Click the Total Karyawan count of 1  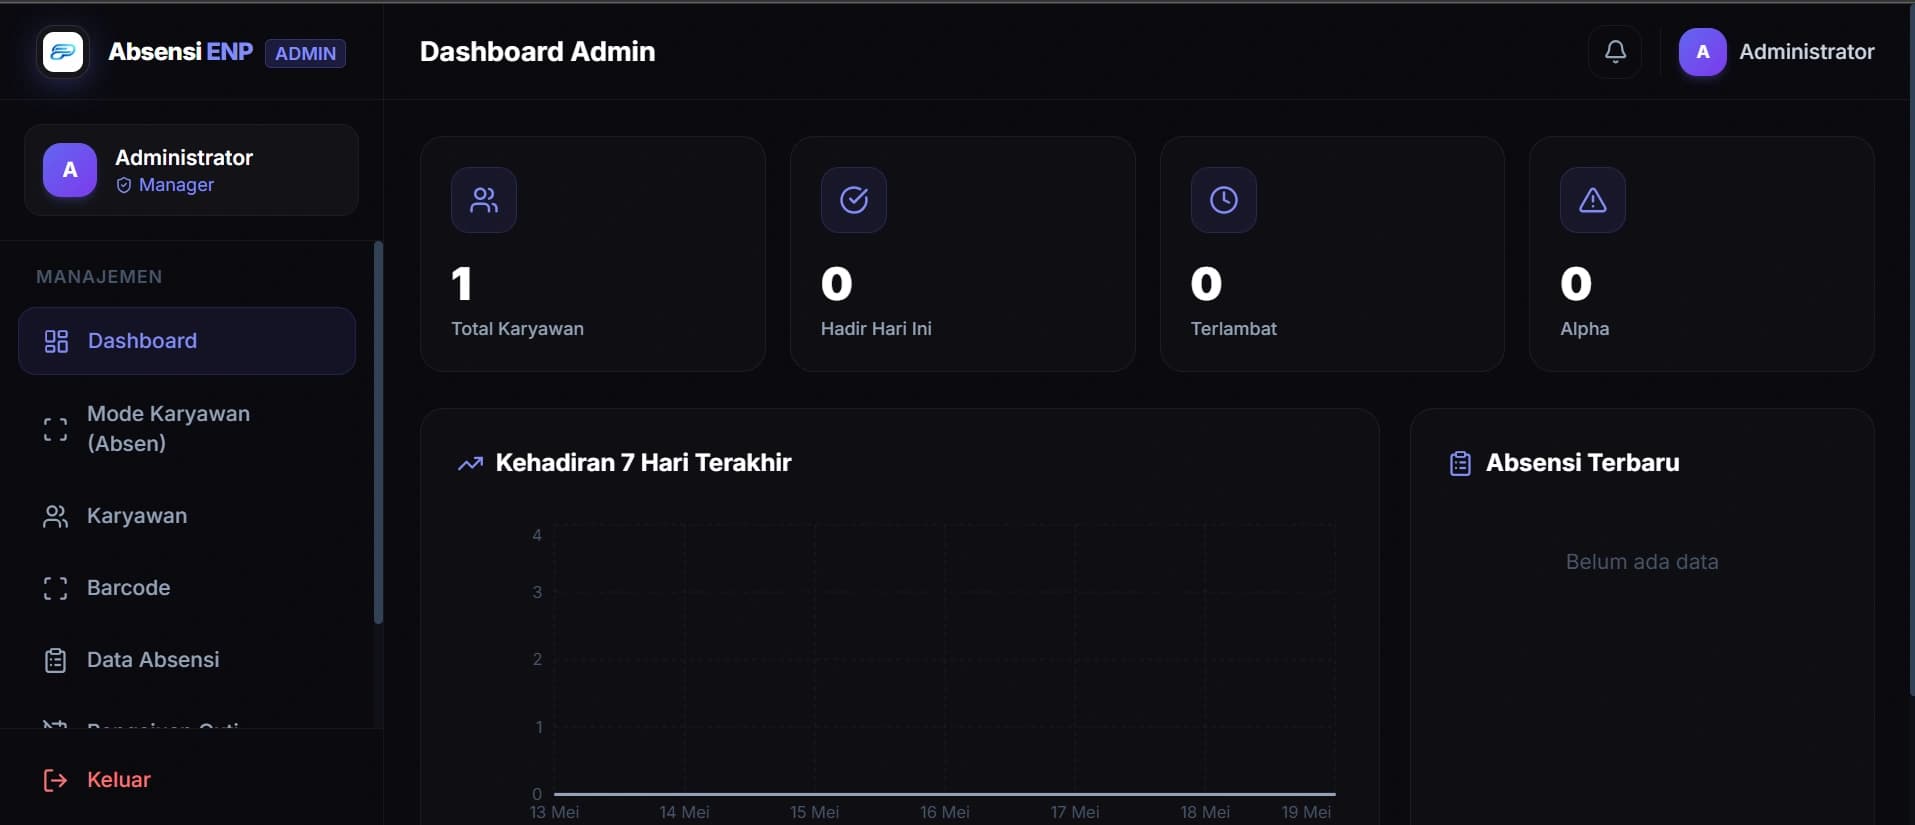tap(461, 284)
